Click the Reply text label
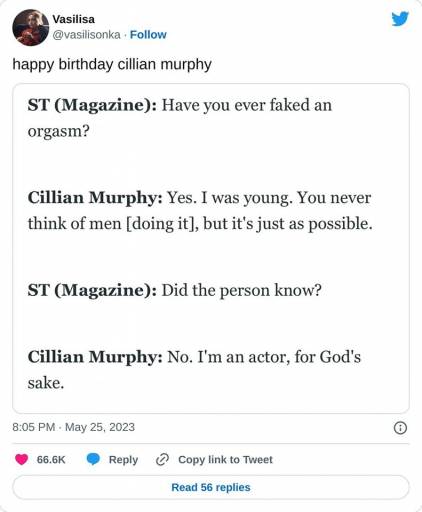 (123, 460)
